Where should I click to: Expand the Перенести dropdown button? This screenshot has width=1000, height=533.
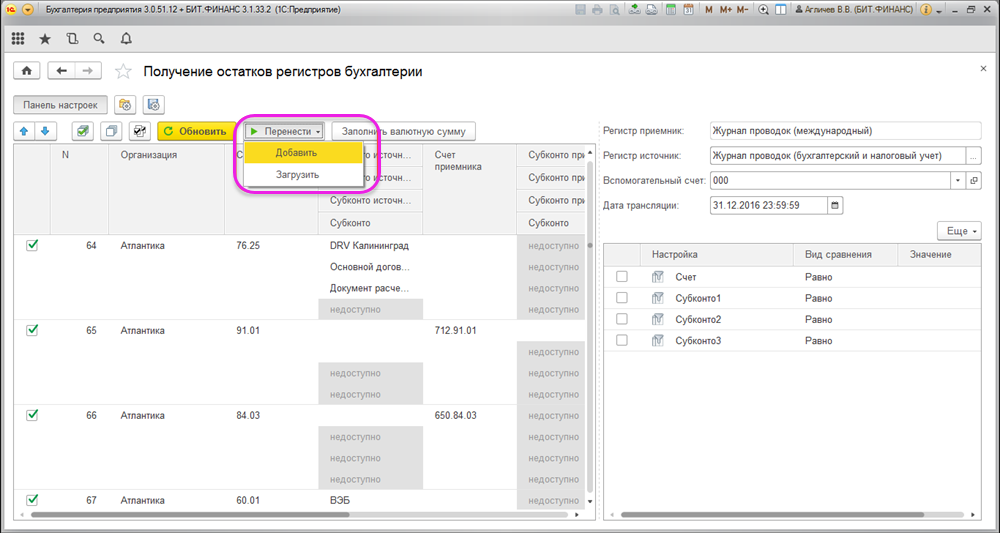pos(285,131)
